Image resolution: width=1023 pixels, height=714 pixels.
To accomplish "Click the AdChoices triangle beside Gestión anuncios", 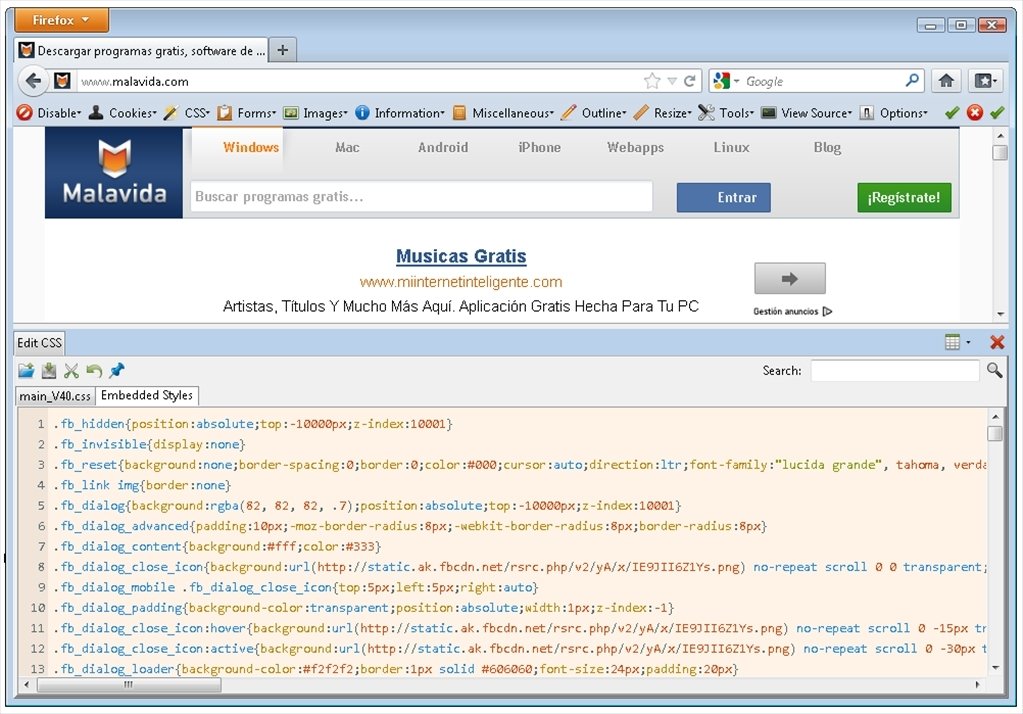I will 827,311.
